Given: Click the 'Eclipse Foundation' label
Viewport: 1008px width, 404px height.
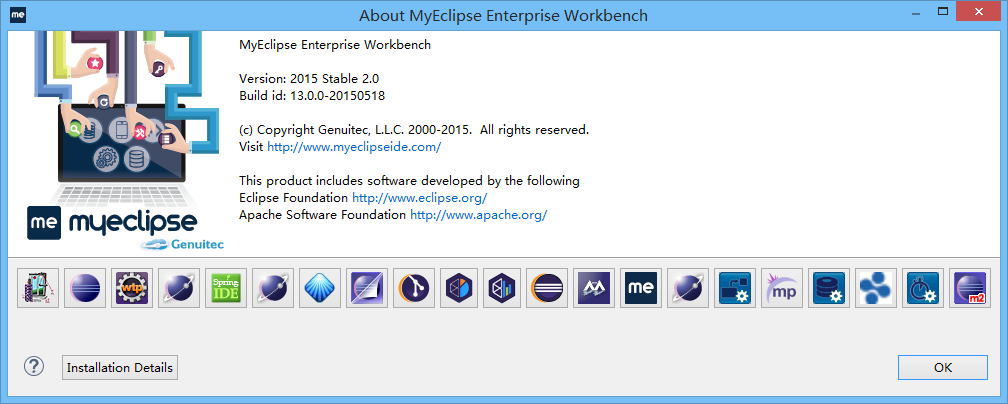Looking at the screenshot, I should [x=294, y=197].
